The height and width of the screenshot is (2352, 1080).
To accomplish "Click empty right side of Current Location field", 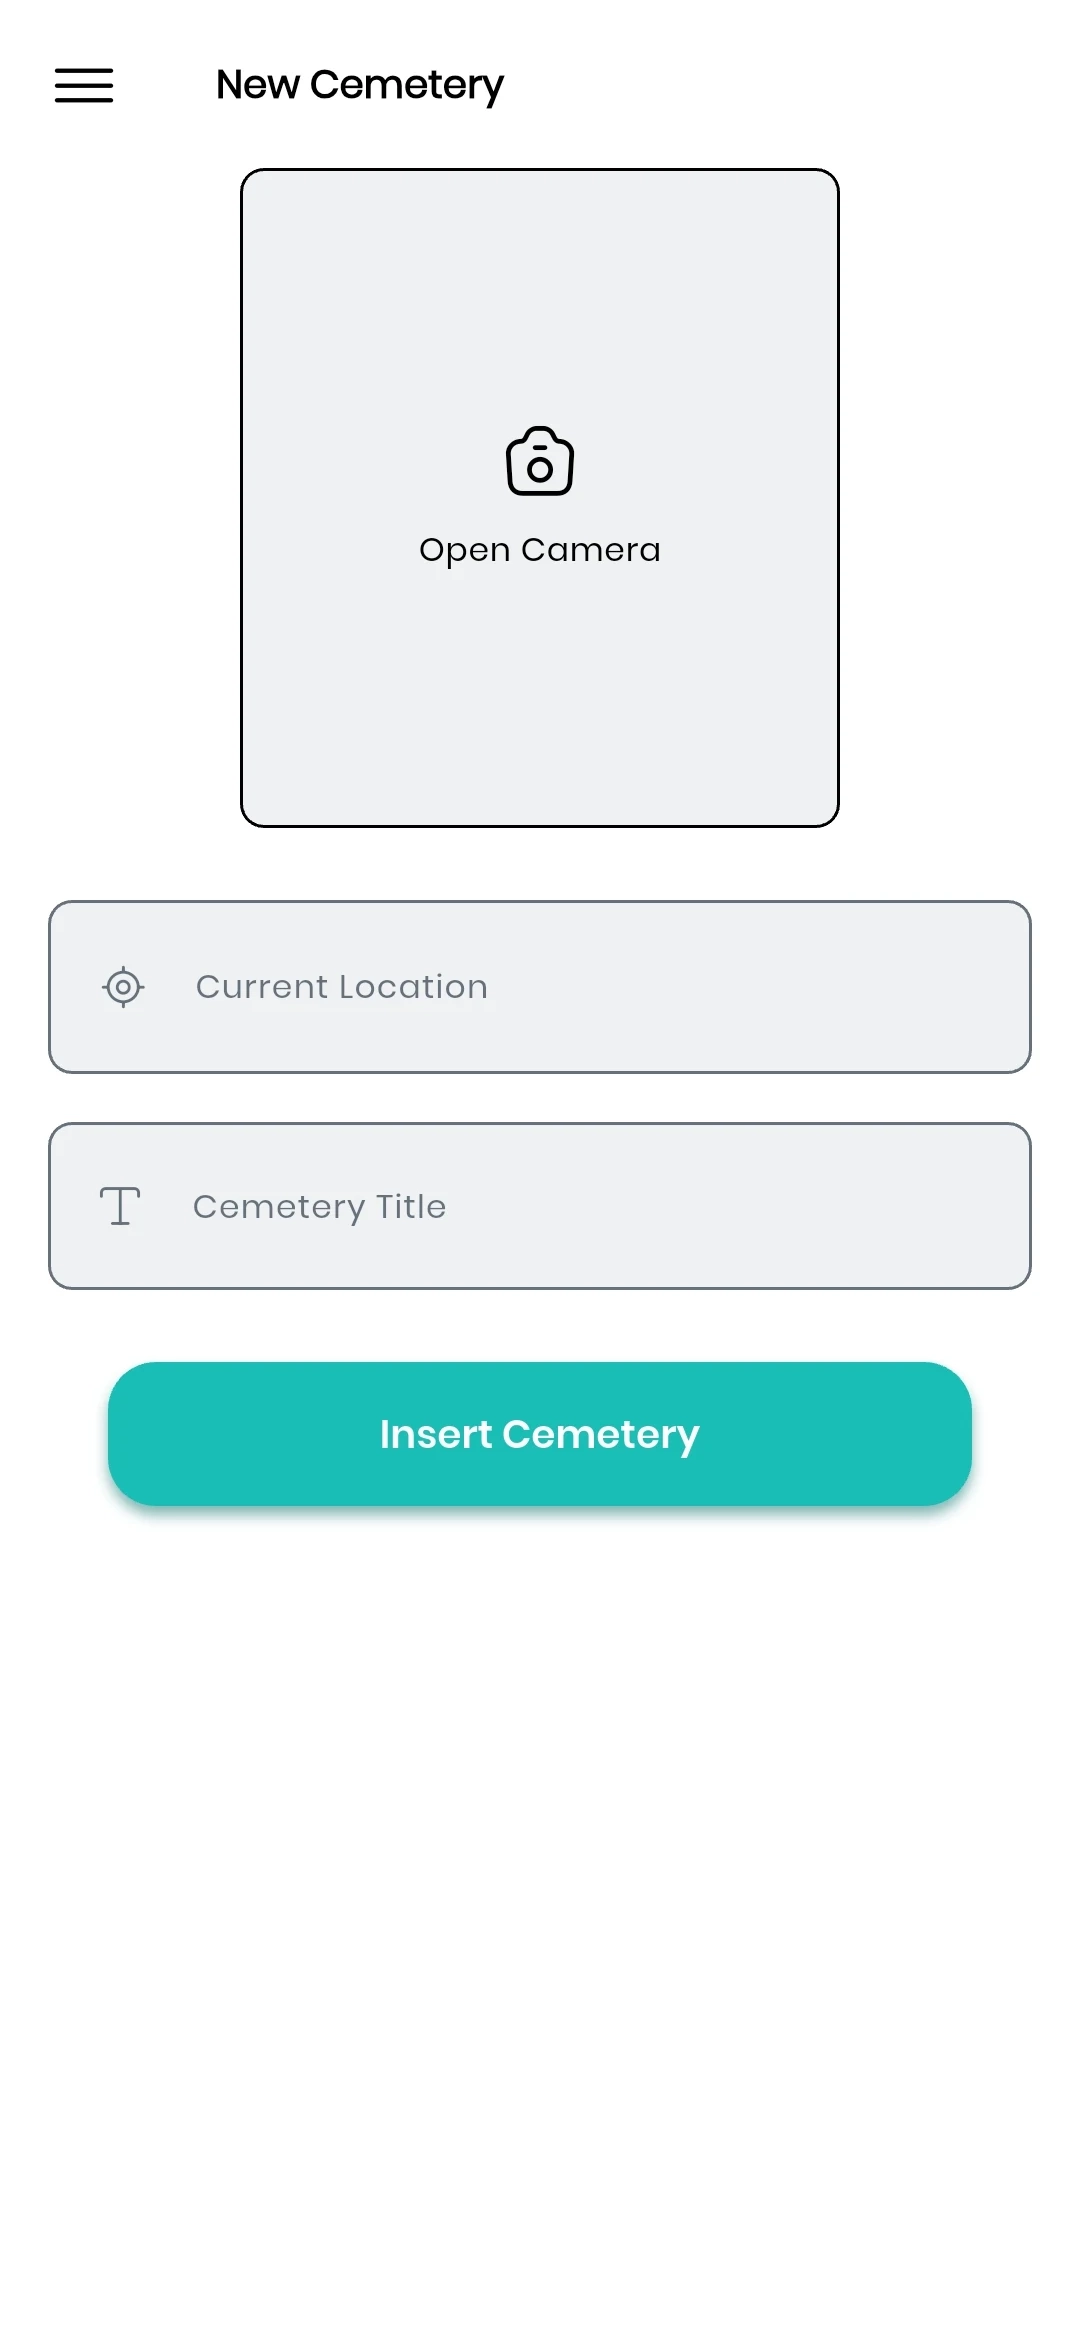I will click(850, 987).
